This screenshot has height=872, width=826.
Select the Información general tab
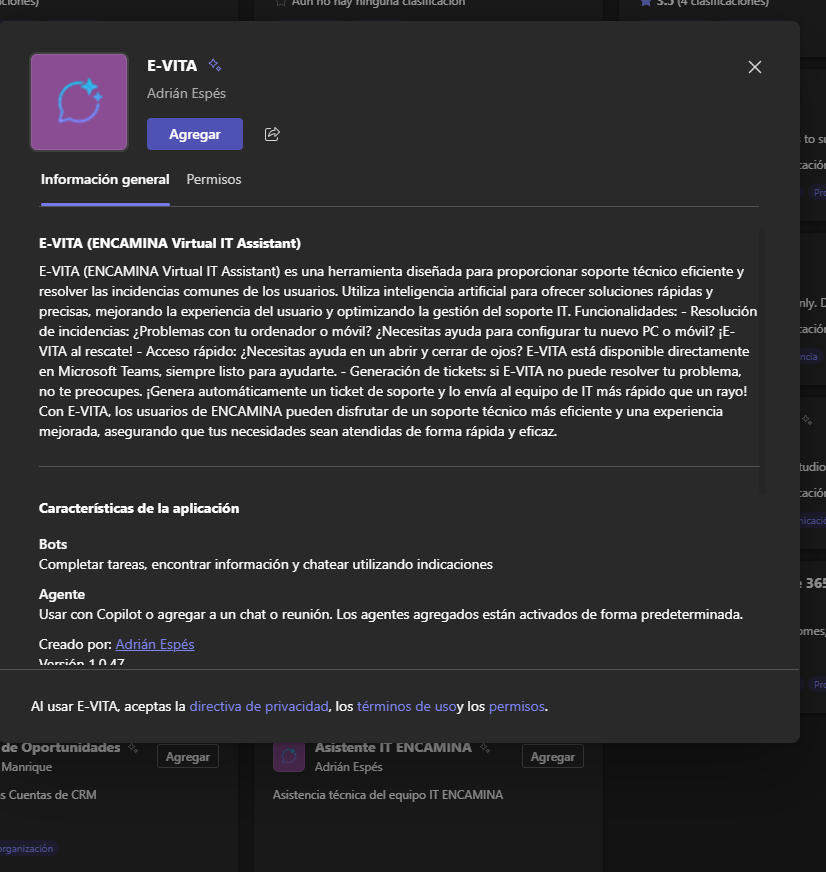coord(105,180)
